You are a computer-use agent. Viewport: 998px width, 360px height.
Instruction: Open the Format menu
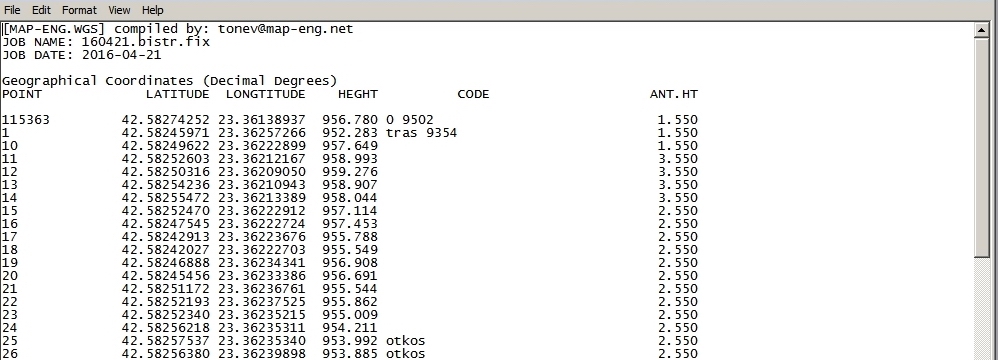coord(80,10)
